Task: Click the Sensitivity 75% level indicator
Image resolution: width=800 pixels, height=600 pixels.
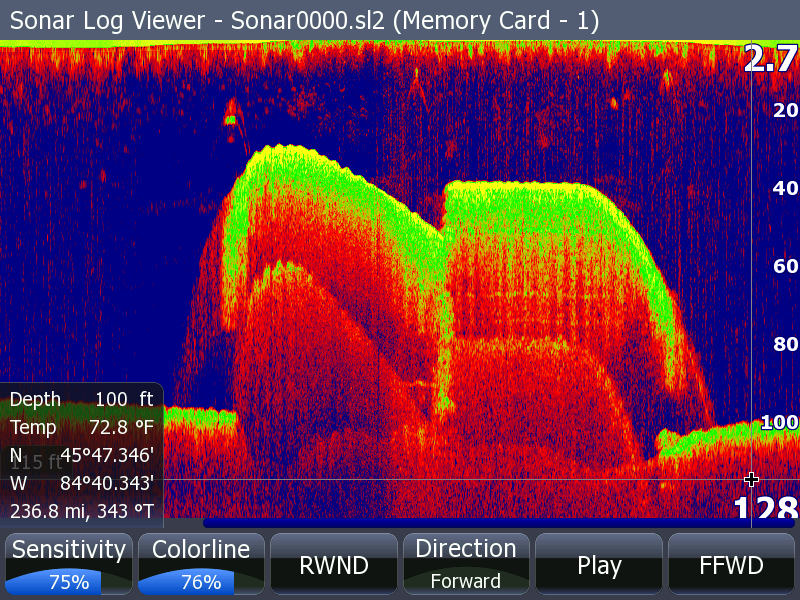Action: (x=67, y=580)
